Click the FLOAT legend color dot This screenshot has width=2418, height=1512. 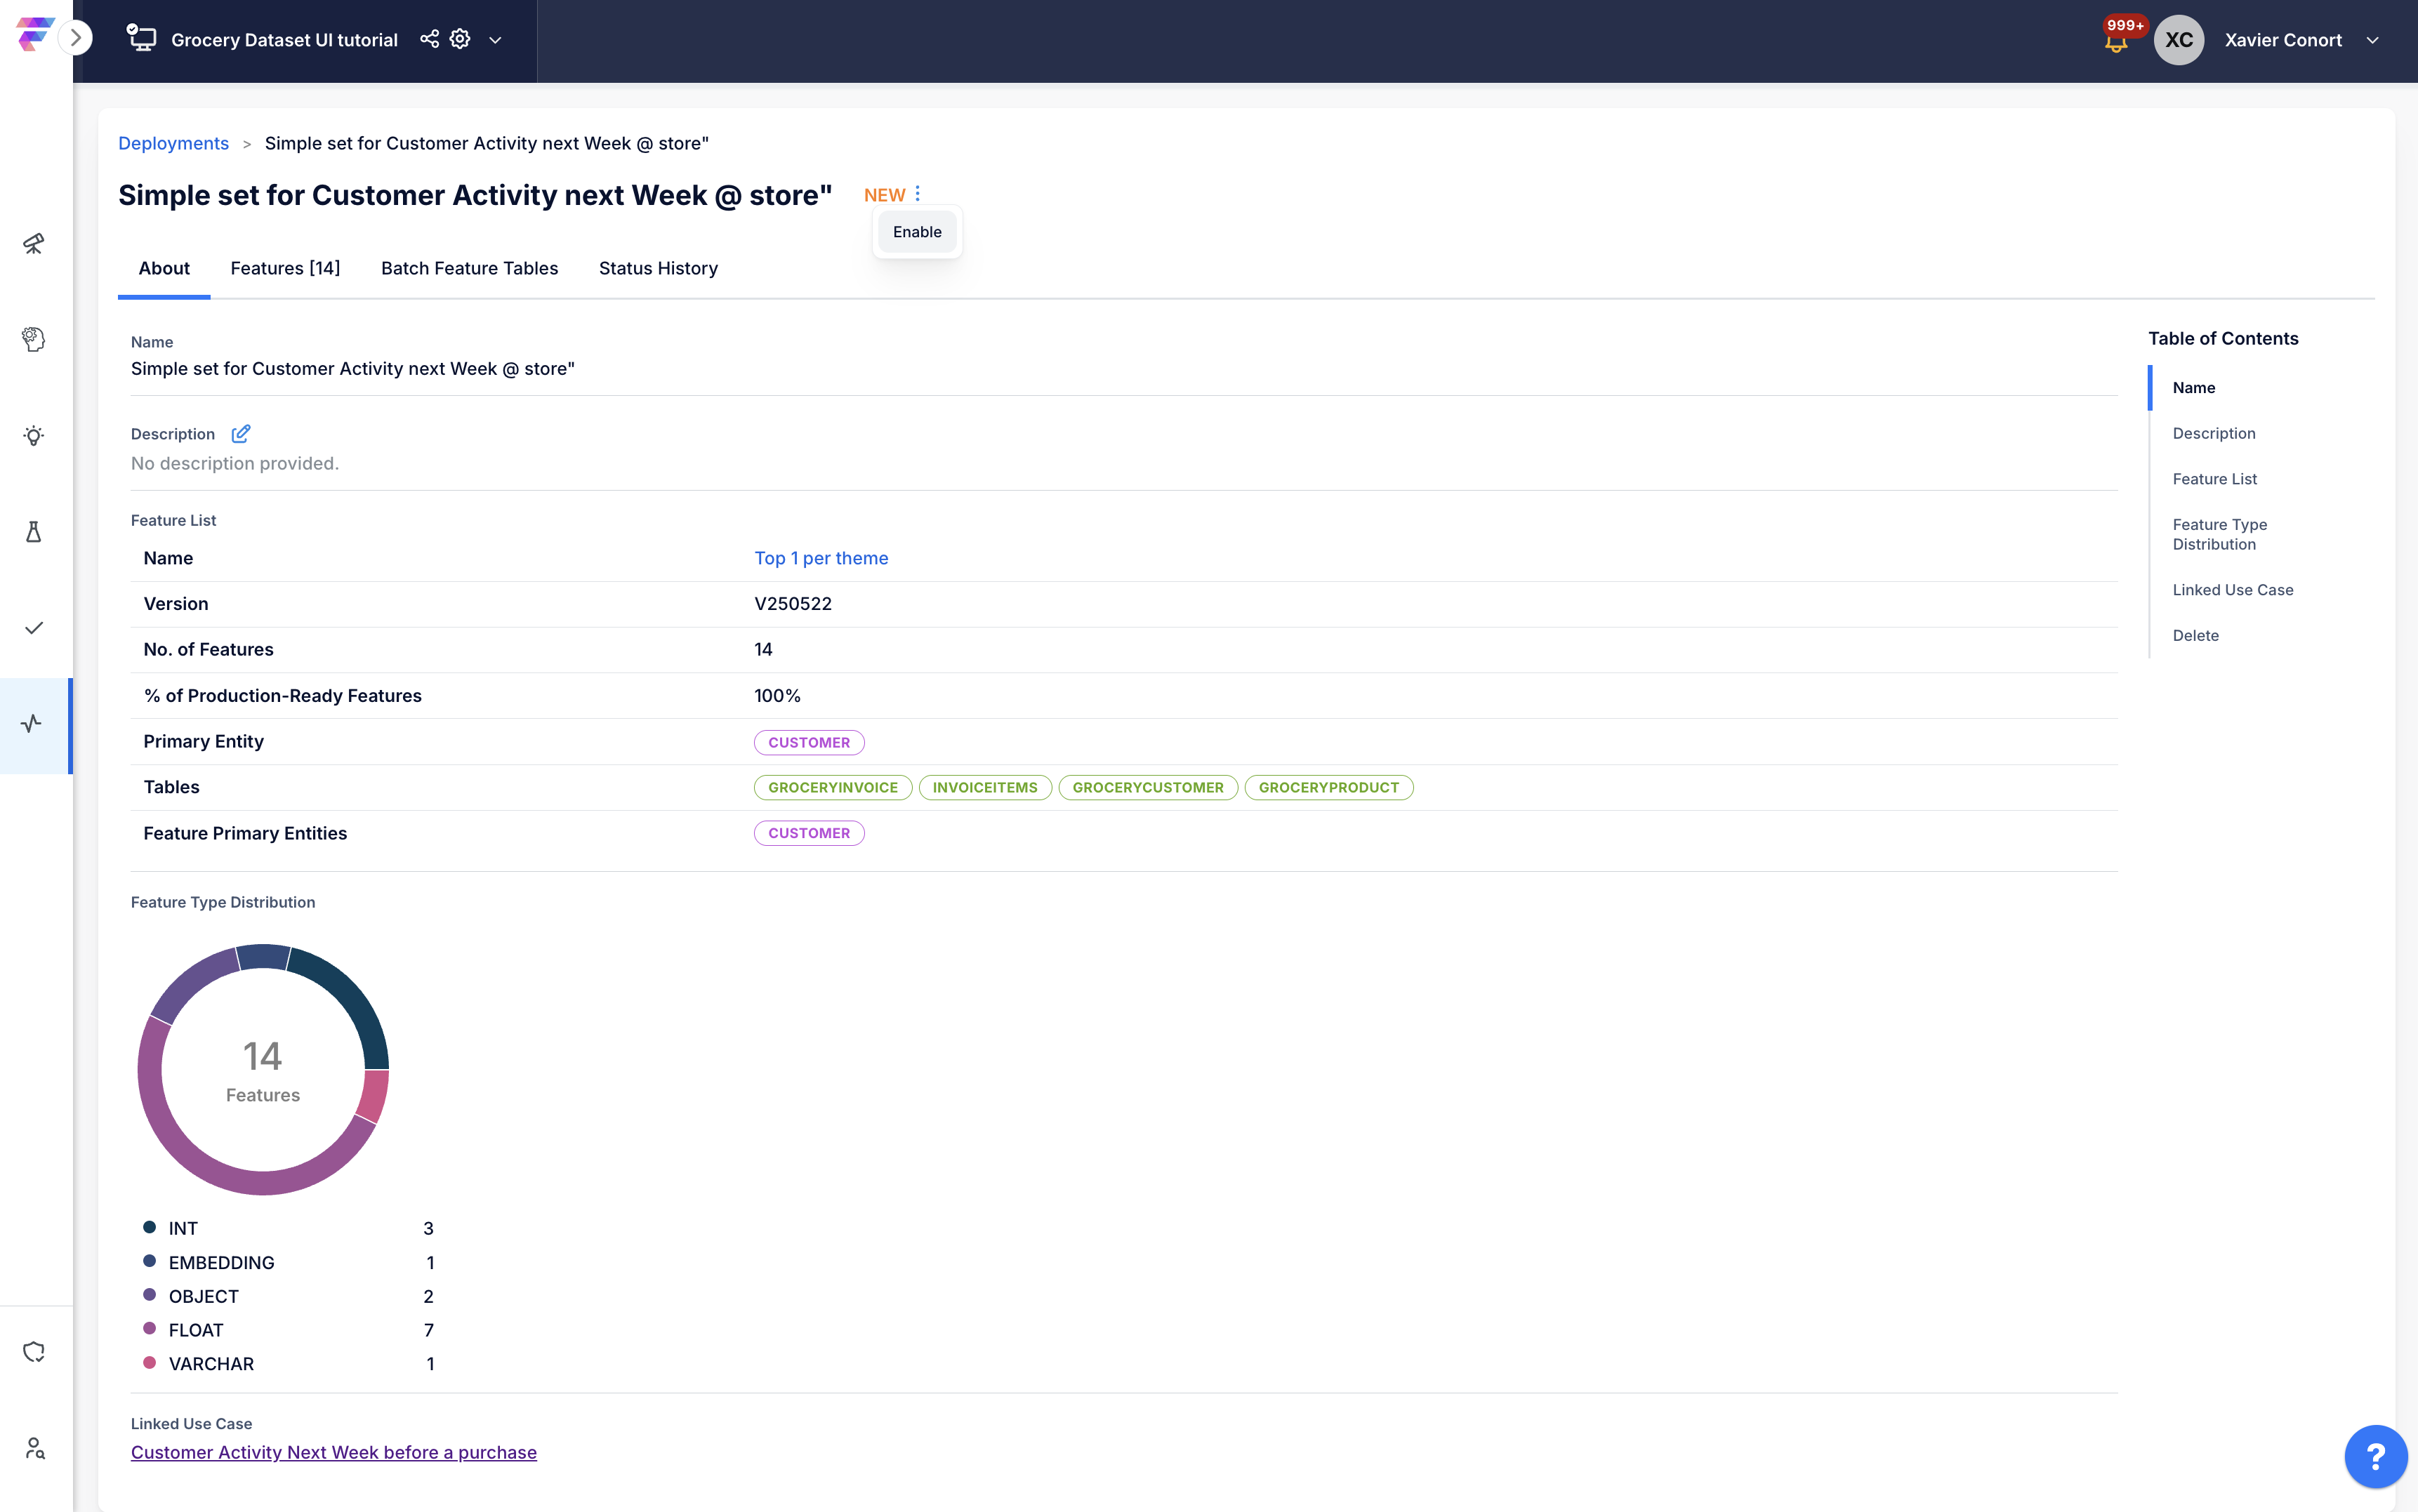click(x=149, y=1329)
